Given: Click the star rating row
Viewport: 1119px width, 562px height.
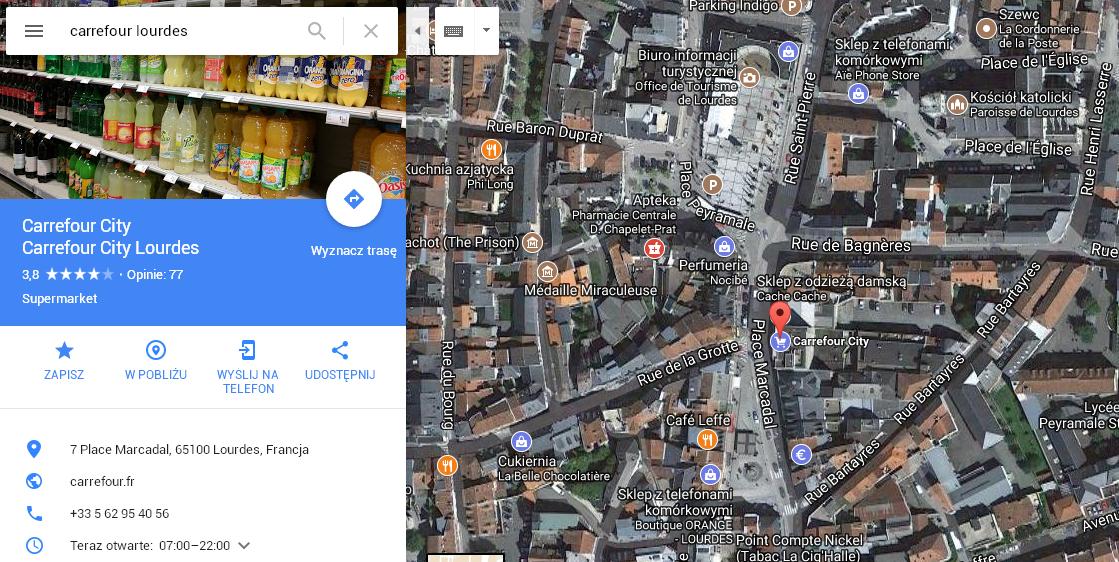Looking at the screenshot, I should click(80, 275).
